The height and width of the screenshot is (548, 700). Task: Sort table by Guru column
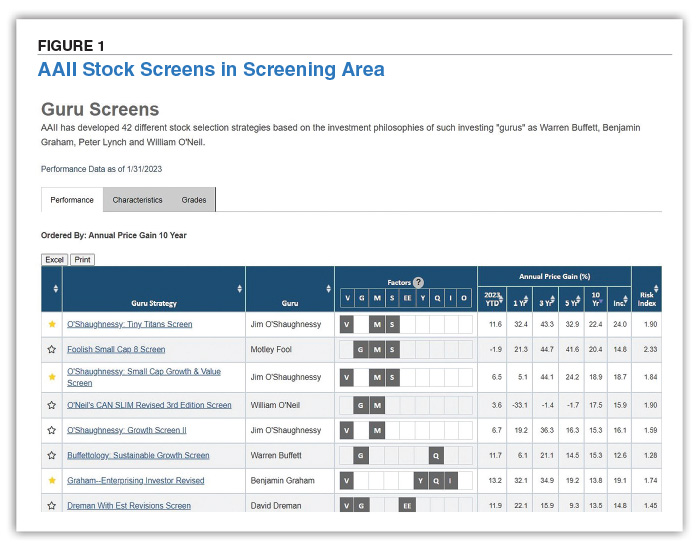click(x=328, y=289)
